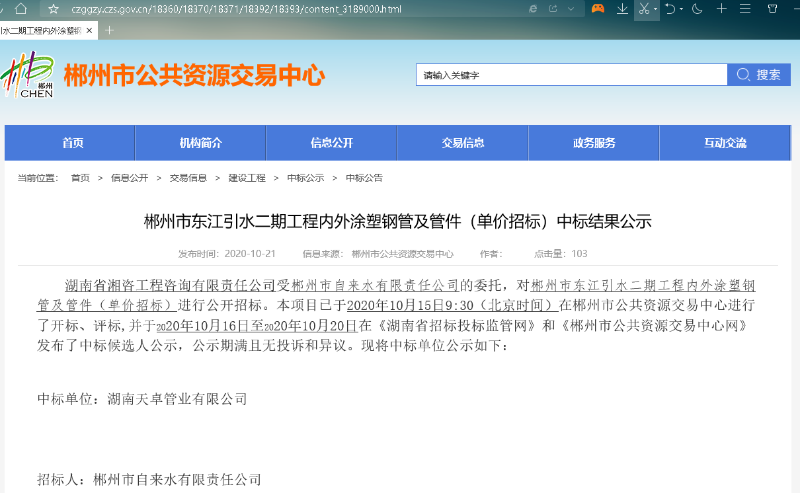Viewport: 800px width, 493px height.
Task: Open the 首页 navigation tab
Action: (72, 143)
